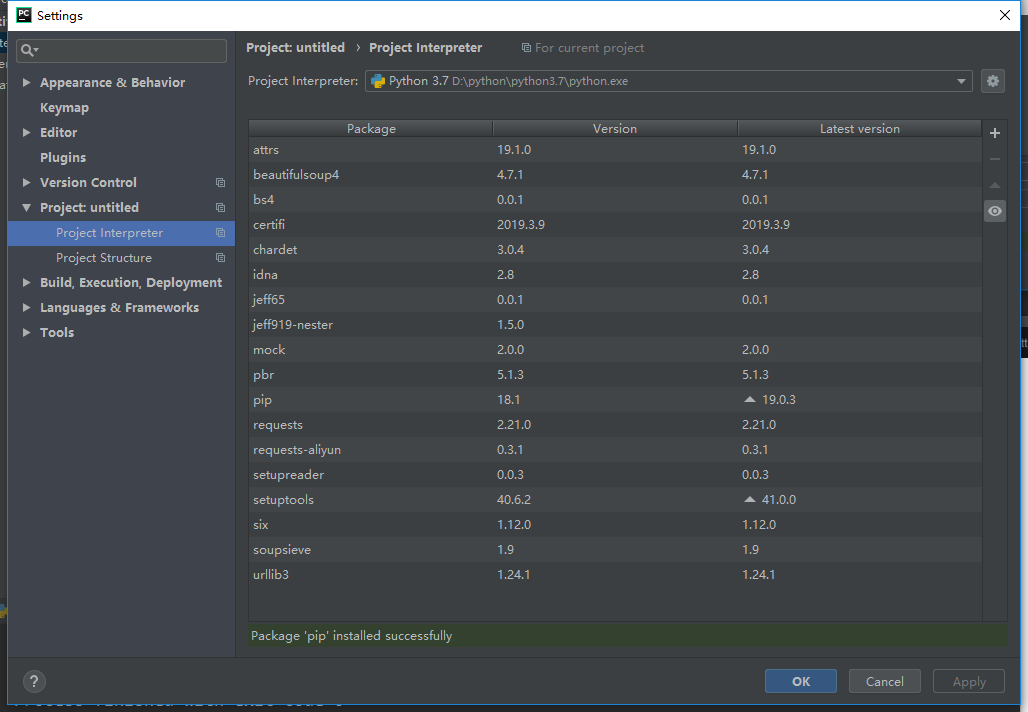Expand Languages & Frameworks section
Screen dimensions: 1028x712
26,307
